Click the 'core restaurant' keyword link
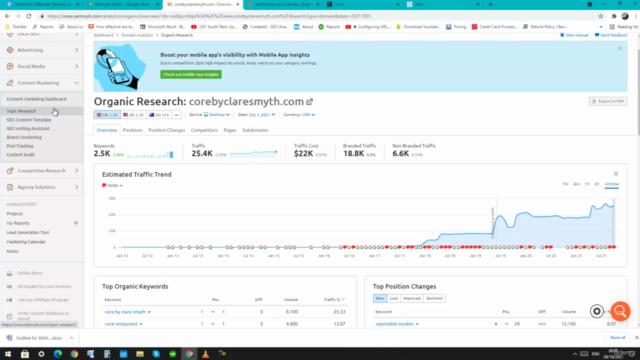 [121, 324]
